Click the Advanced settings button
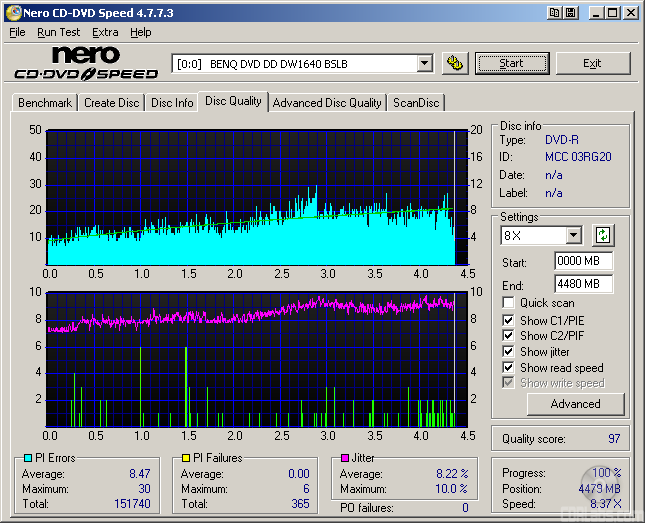 (575, 404)
